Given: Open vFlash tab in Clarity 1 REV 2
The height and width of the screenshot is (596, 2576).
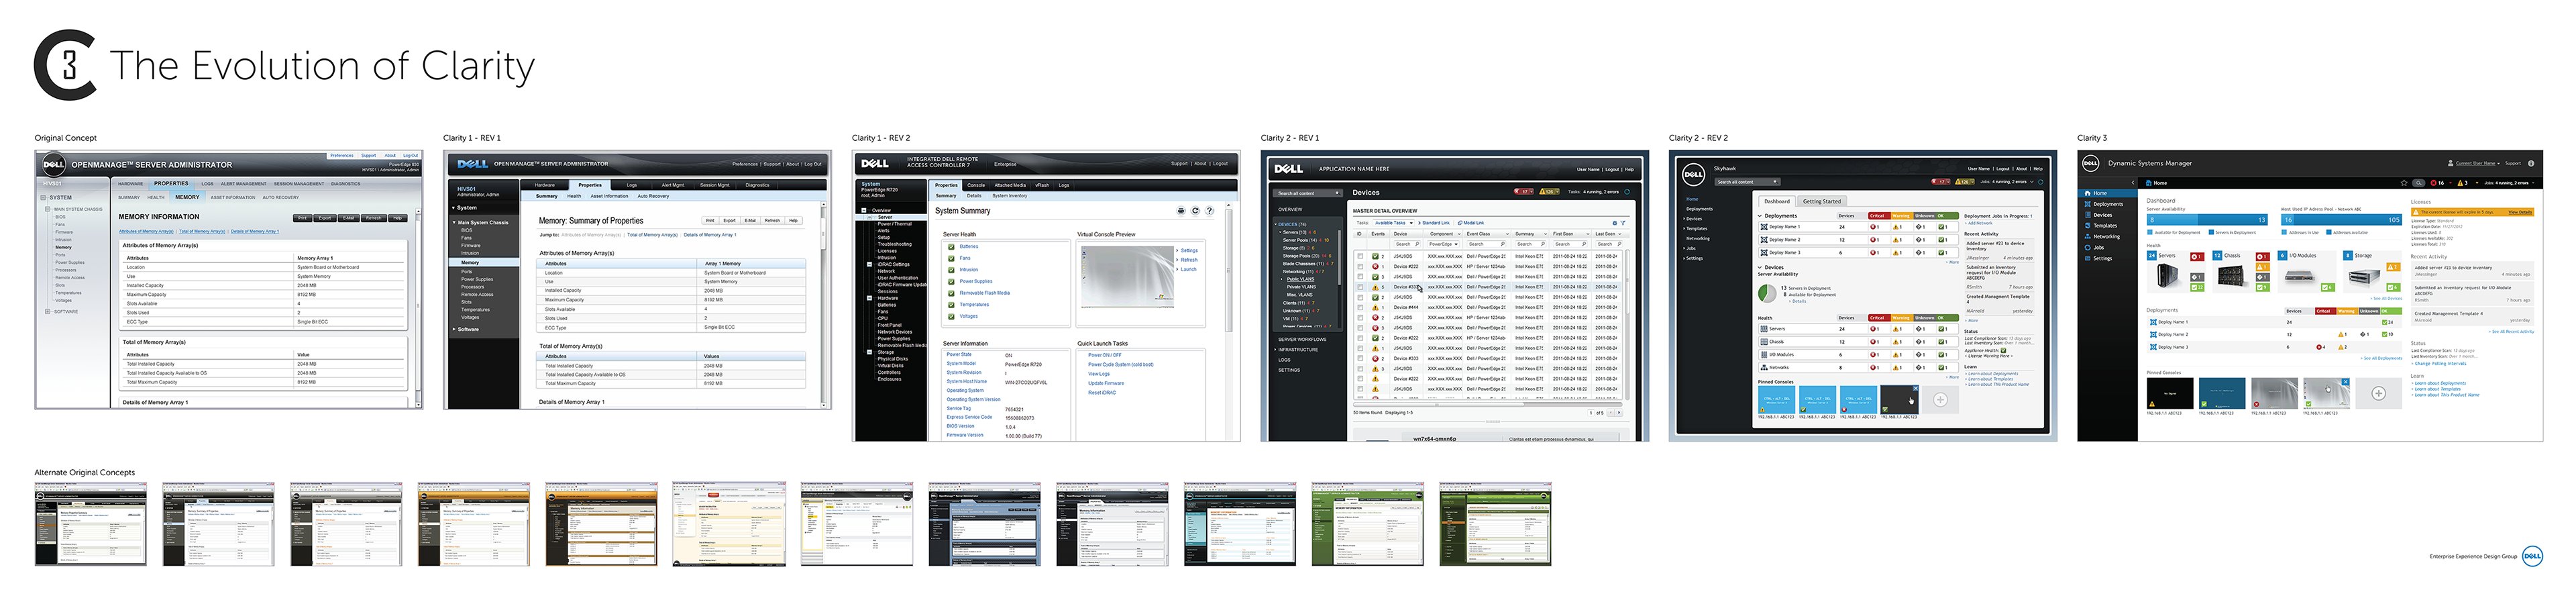Looking at the screenshot, I should click(1042, 186).
